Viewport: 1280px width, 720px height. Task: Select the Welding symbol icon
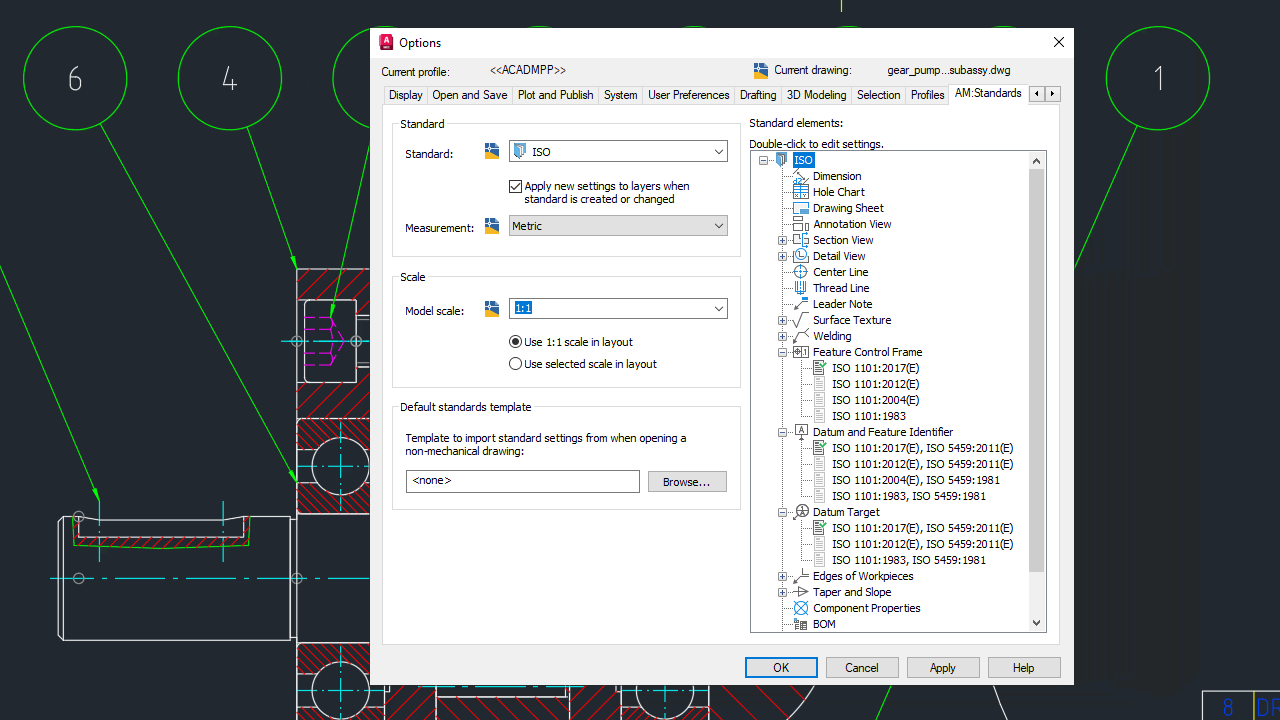point(800,336)
